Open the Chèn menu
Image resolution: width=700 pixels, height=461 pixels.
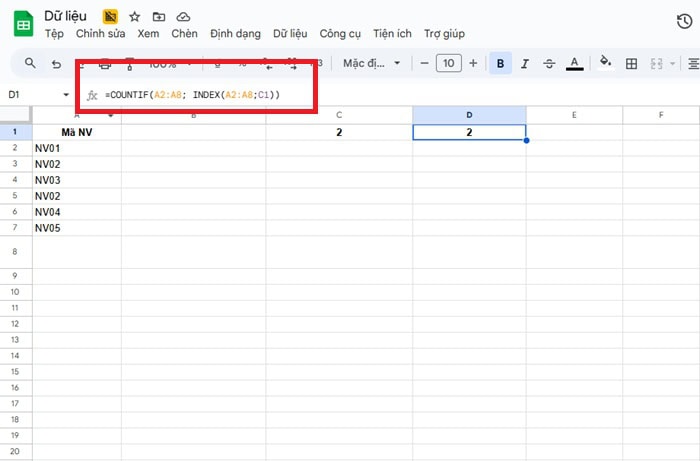[184, 33]
